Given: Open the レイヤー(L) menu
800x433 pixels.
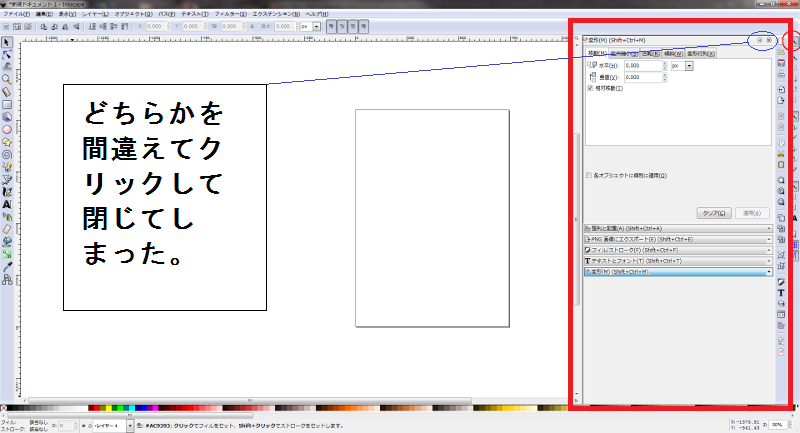Looking at the screenshot, I should tap(95, 14).
